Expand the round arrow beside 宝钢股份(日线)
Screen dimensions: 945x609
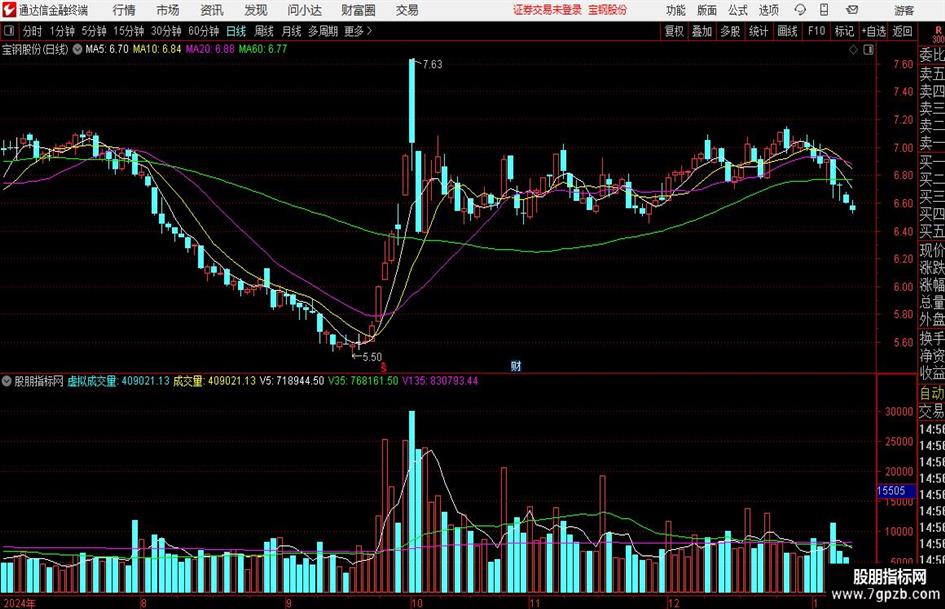[x=77, y=49]
